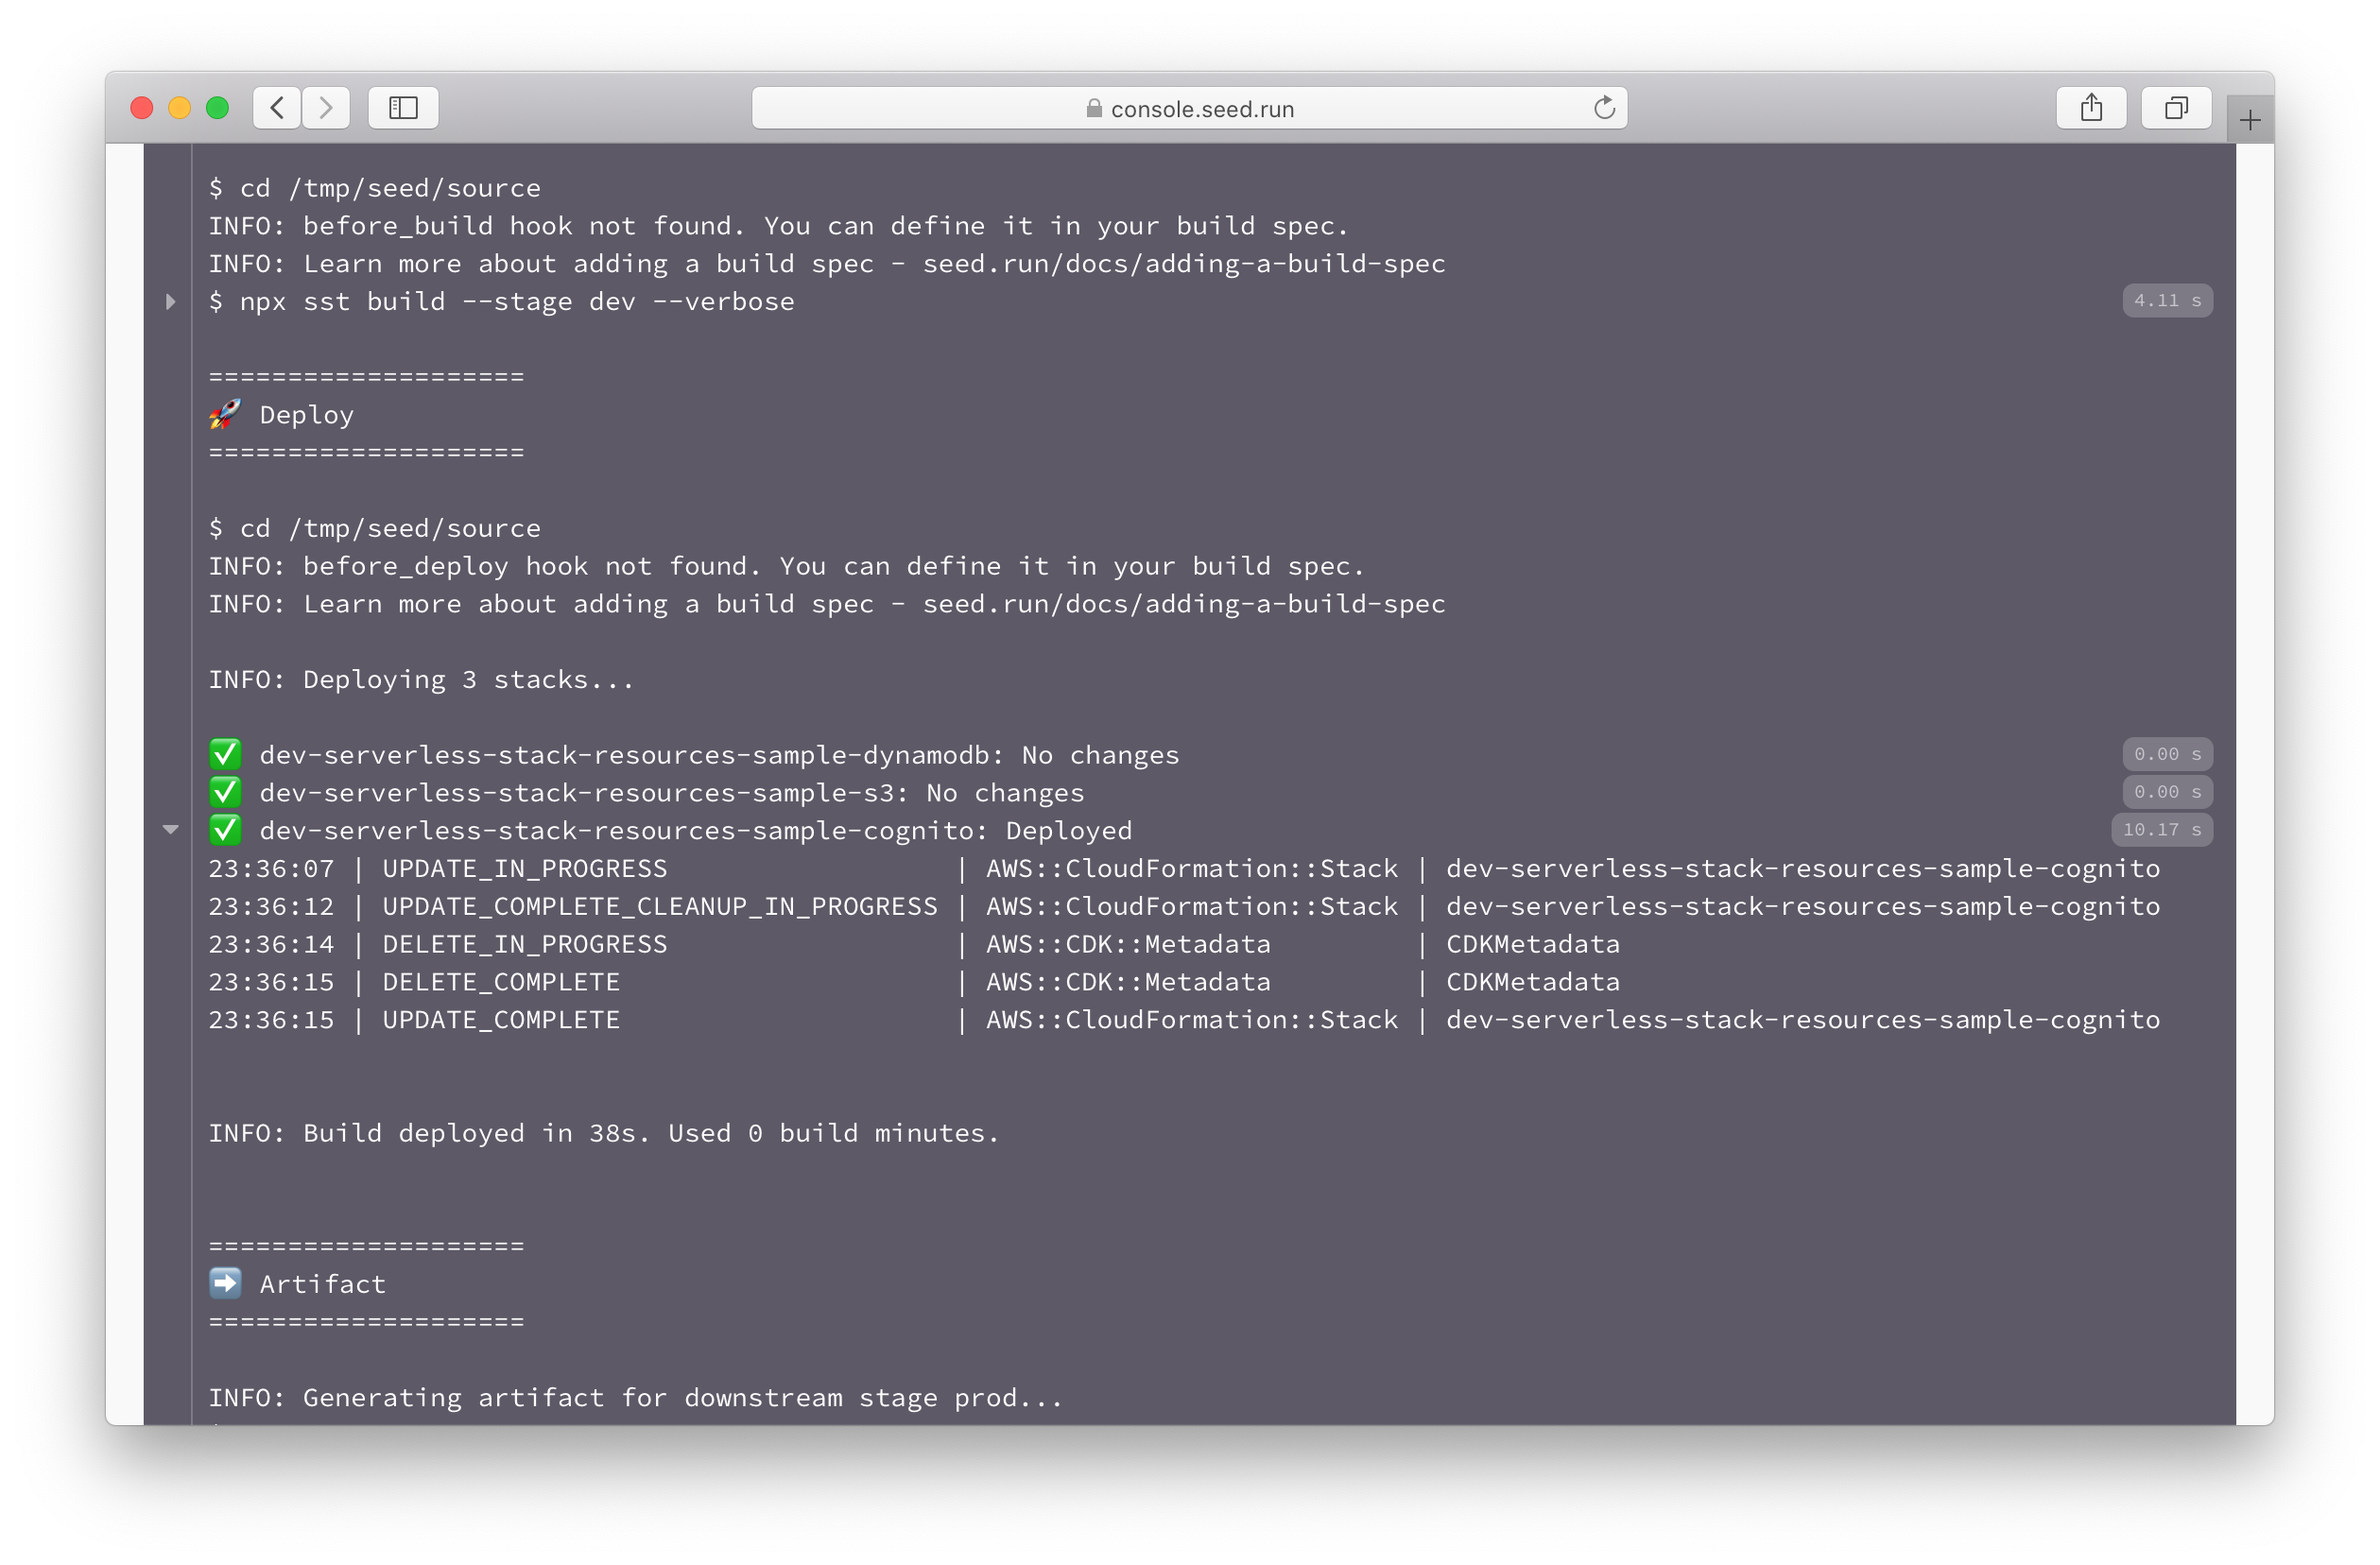Click the rocket Deploy section icon
Image resolution: width=2380 pixels, height=1565 pixels.
click(x=225, y=414)
